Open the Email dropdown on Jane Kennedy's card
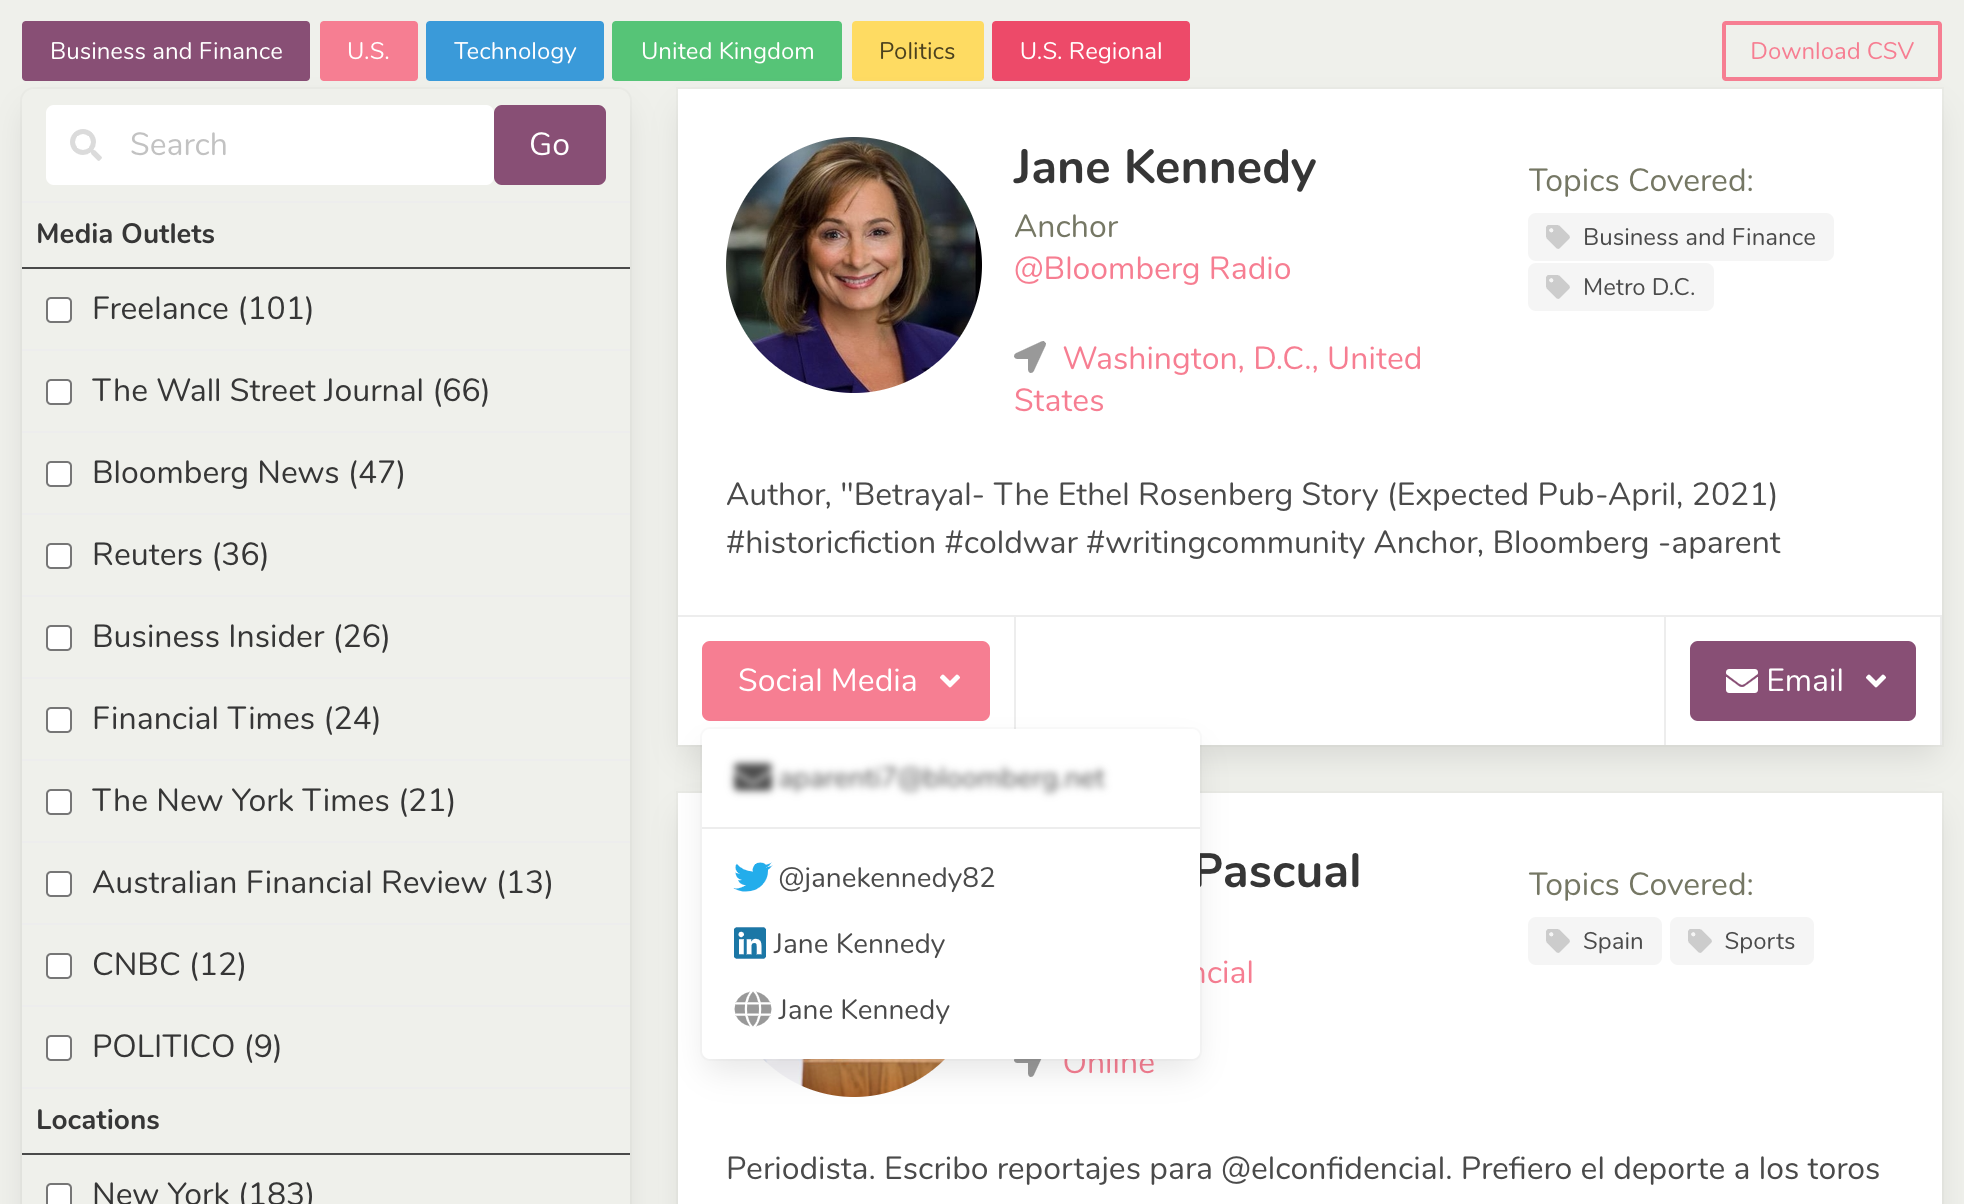The height and width of the screenshot is (1204, 1964). click(x=1800, y=681)
